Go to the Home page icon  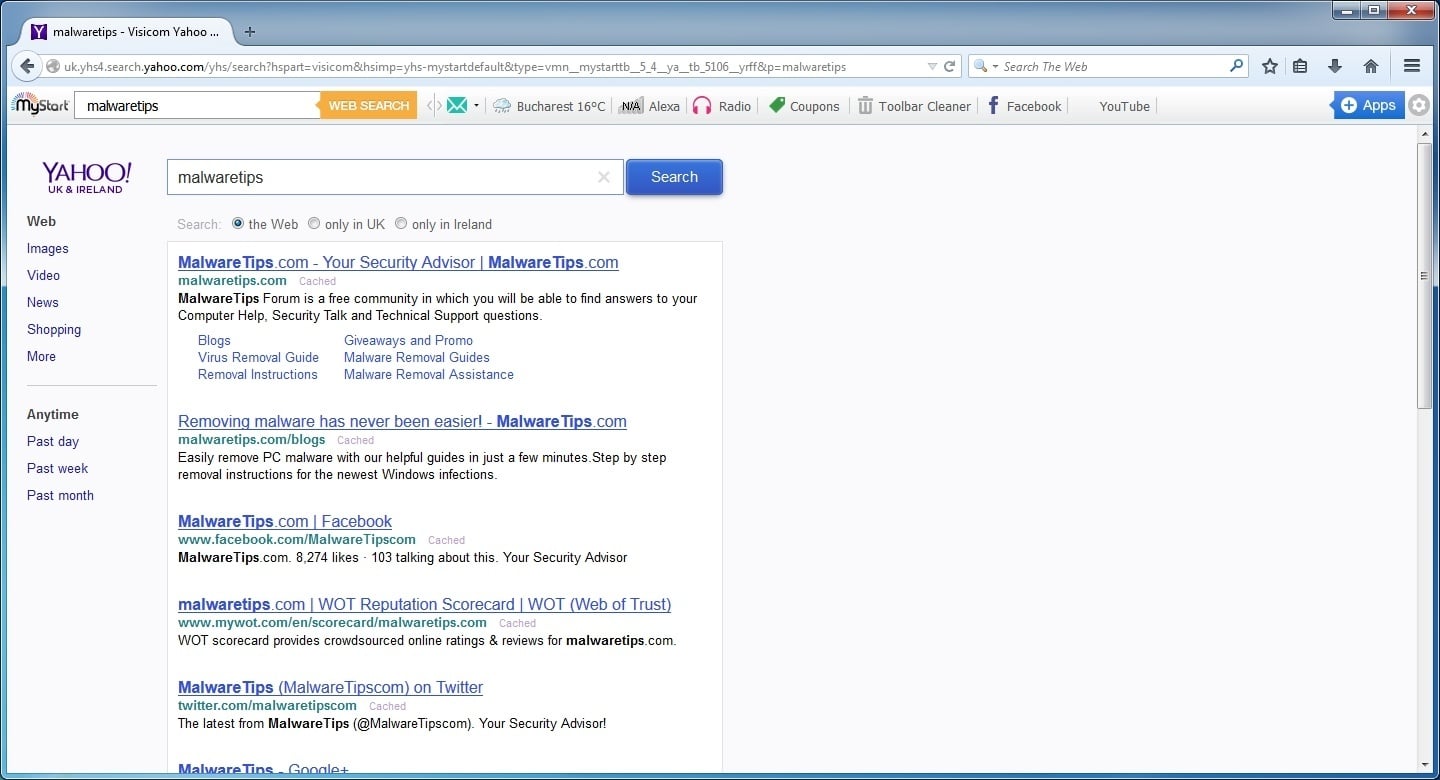click(1371, 67)
